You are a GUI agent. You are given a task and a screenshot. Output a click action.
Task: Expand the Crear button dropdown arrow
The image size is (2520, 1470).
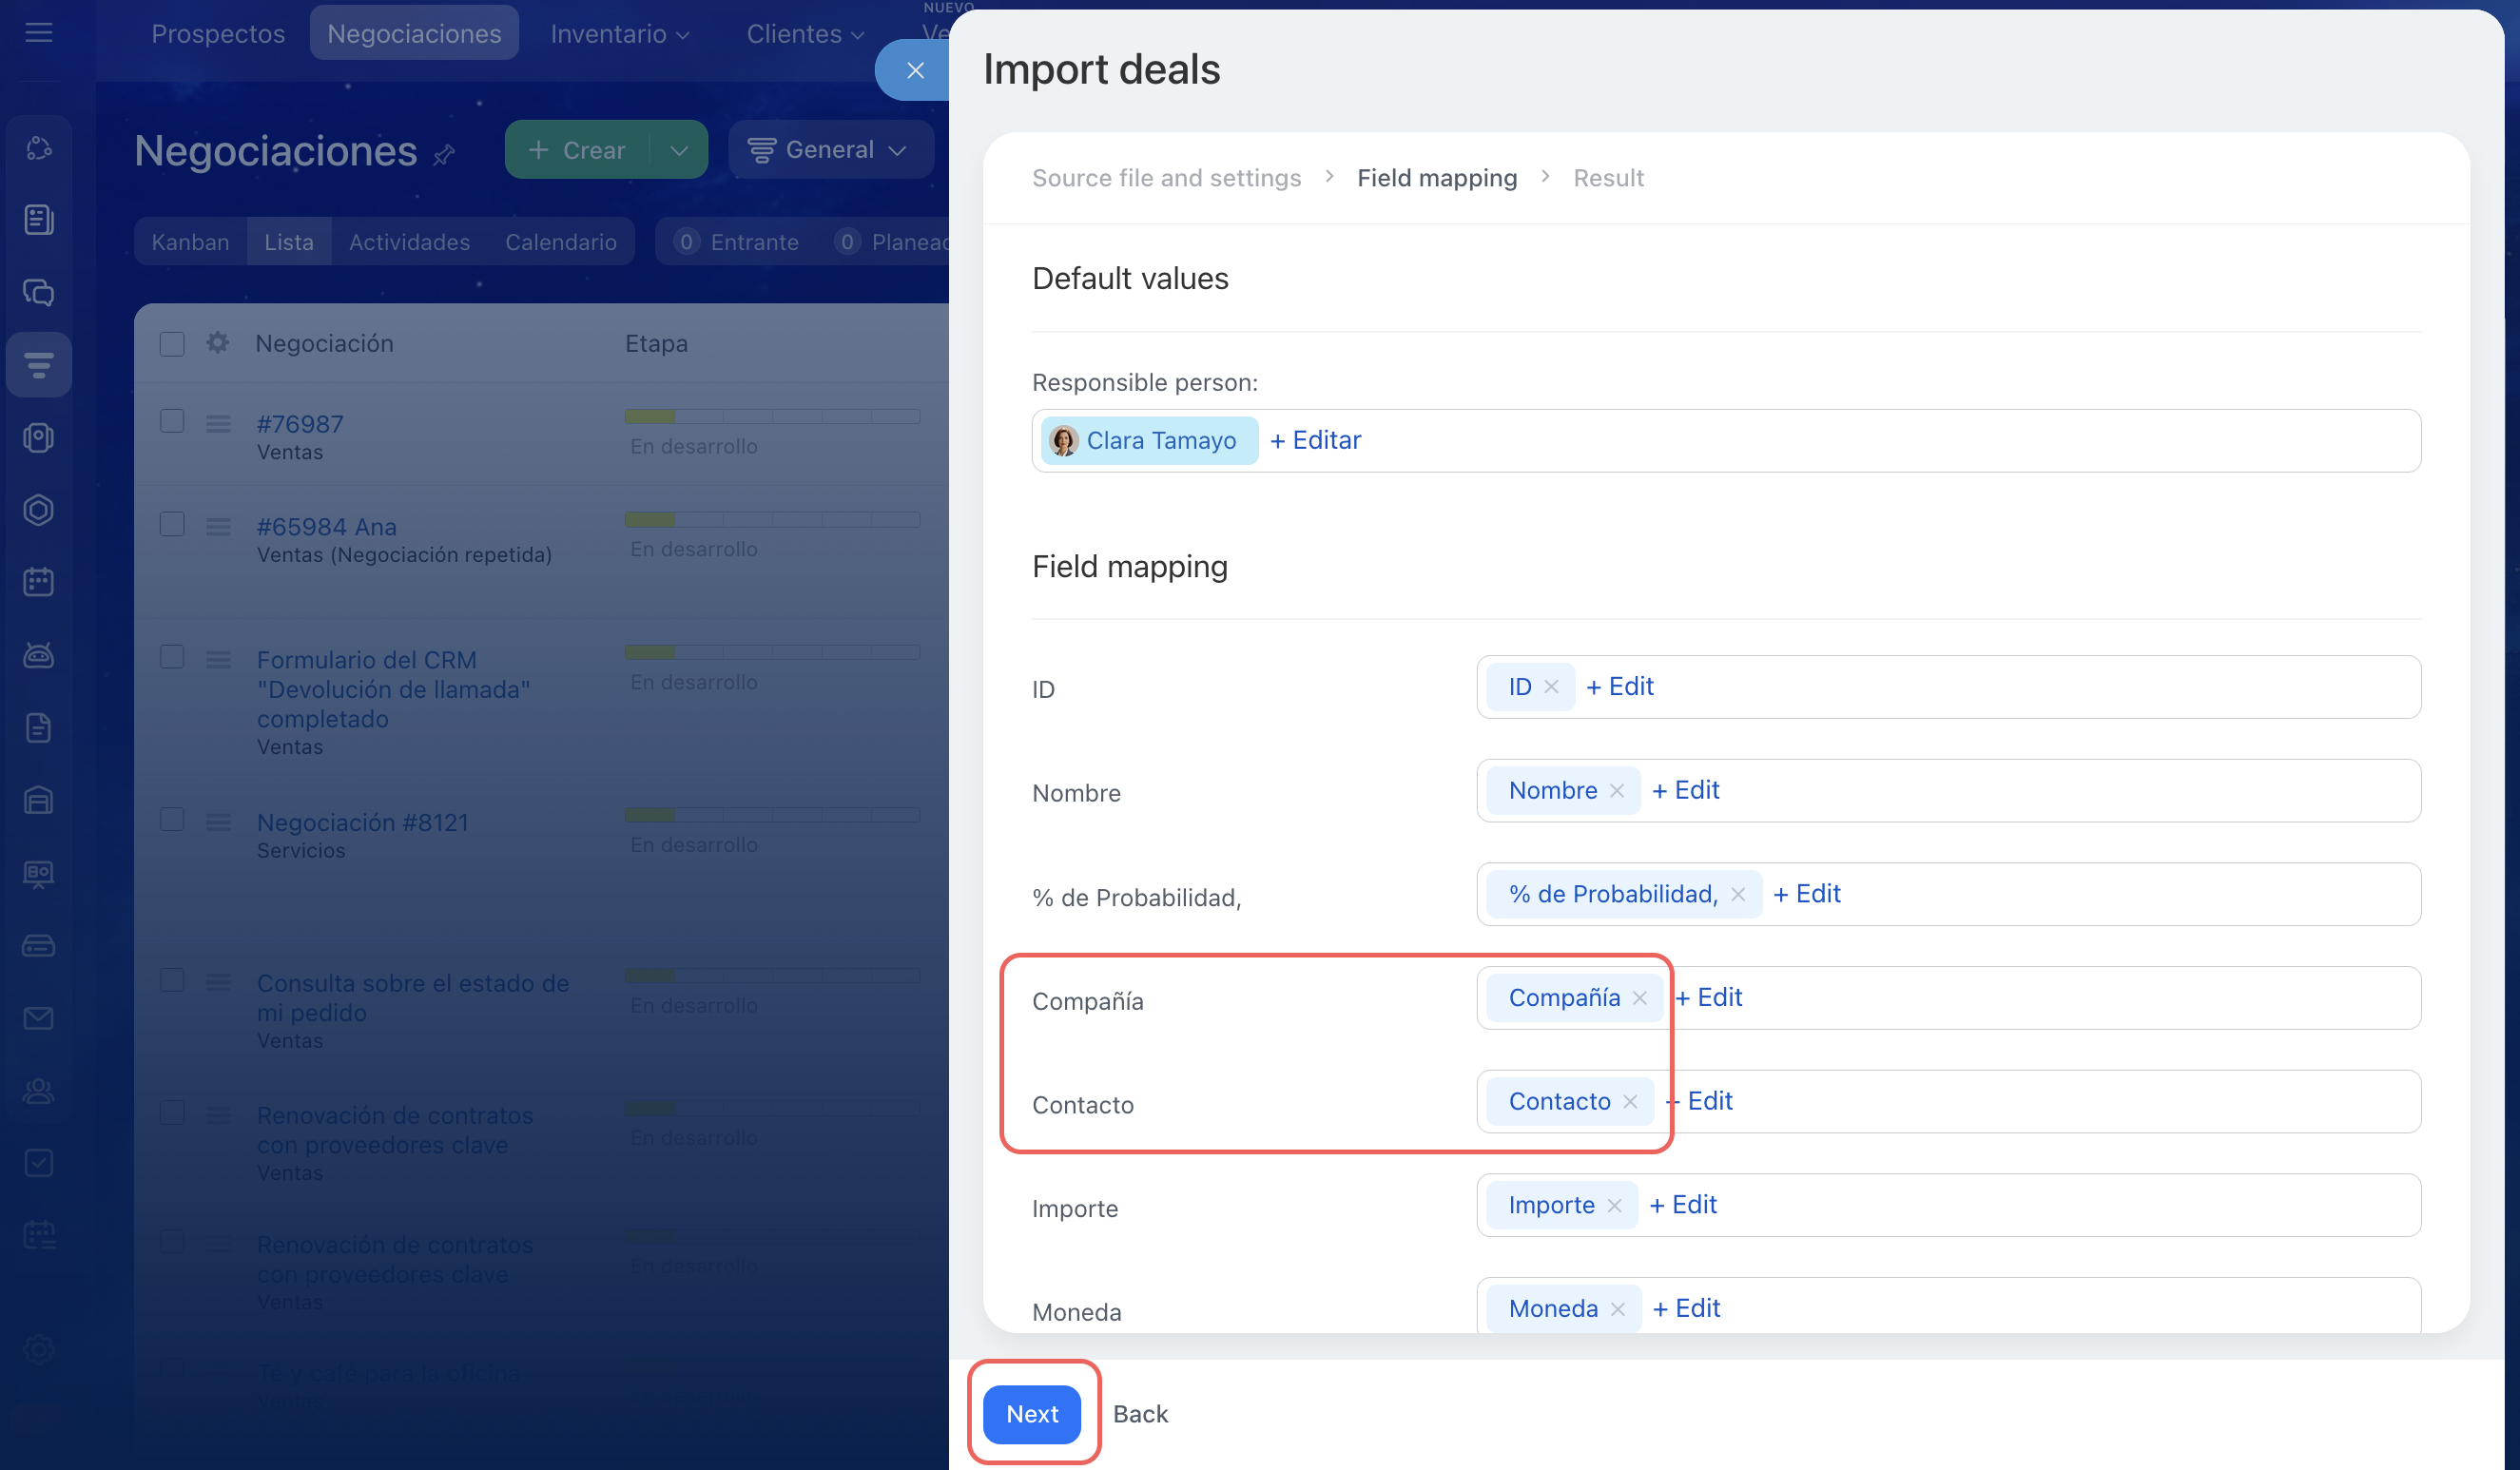click(679, 150)
